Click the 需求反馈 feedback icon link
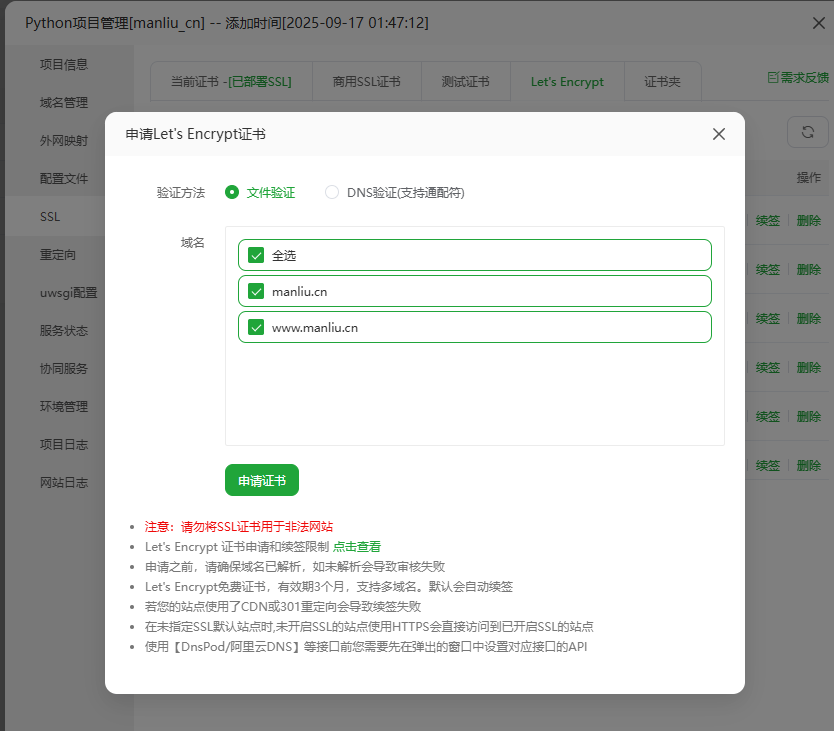Screen dimensions: 834x731 click(797, 77)
